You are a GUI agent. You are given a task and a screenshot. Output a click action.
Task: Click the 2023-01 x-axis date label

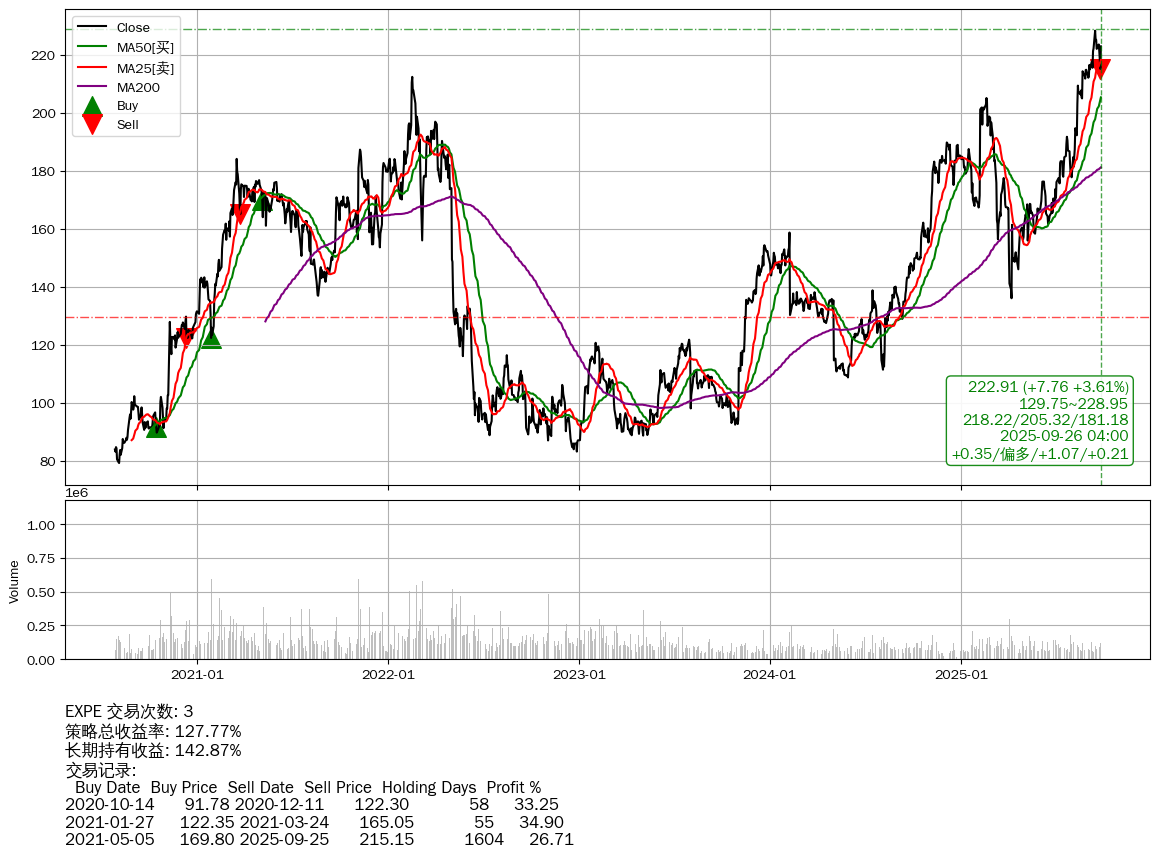pos(580,675)
